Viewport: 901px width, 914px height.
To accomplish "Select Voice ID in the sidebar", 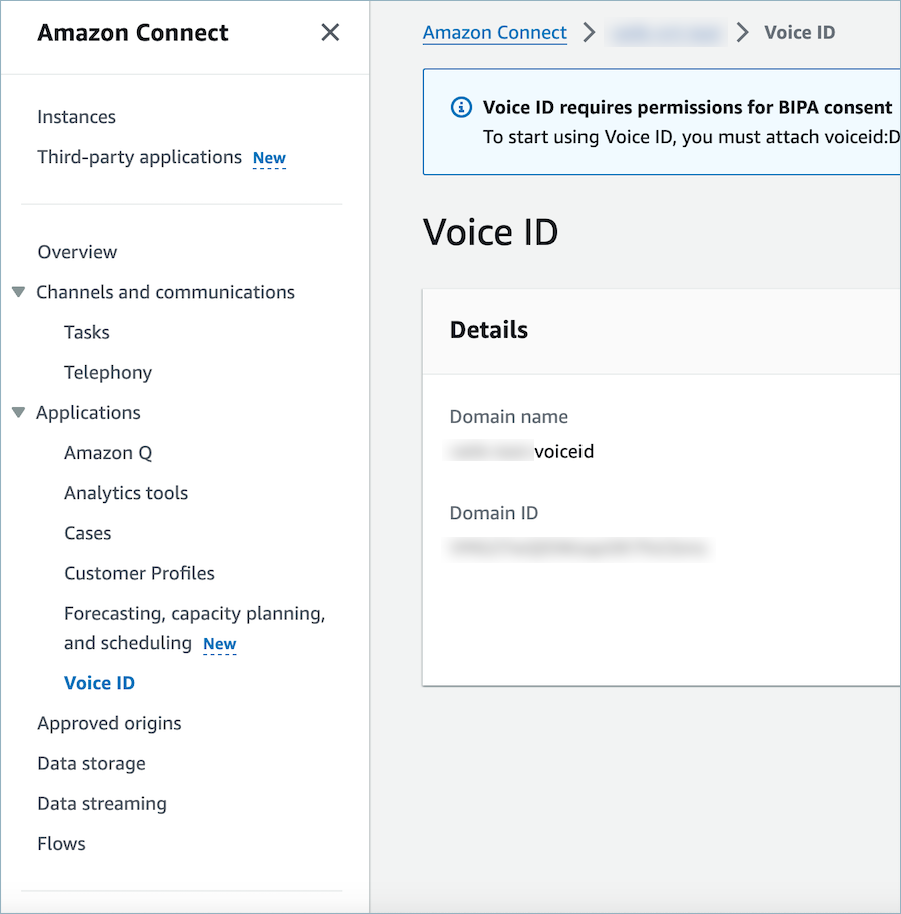I will click(x=99, y=682).
